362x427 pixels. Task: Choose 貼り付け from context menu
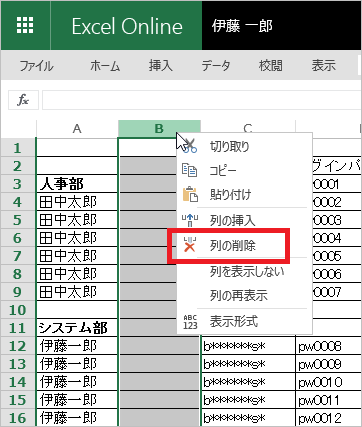pyautogui.click(x=230, y=194)
